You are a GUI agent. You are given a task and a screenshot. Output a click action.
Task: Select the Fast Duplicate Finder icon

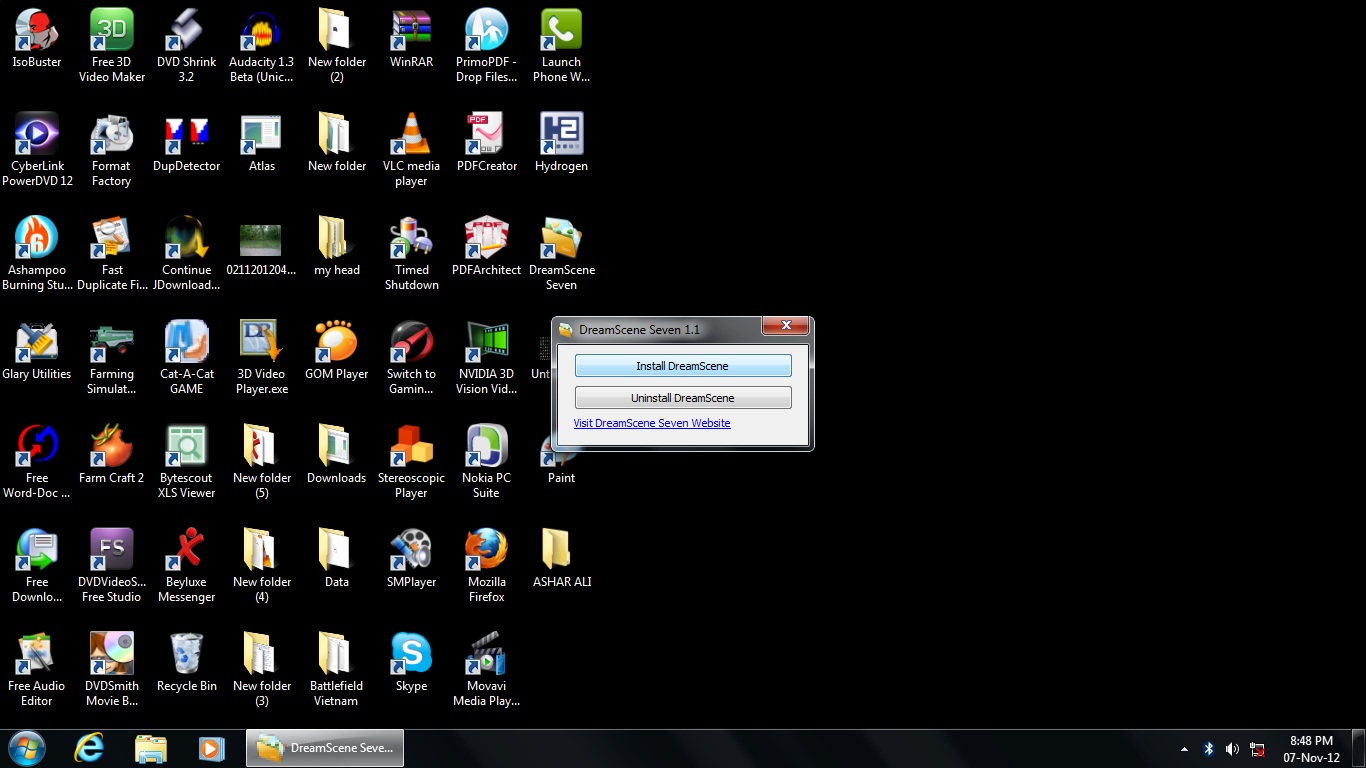[112, 254]
